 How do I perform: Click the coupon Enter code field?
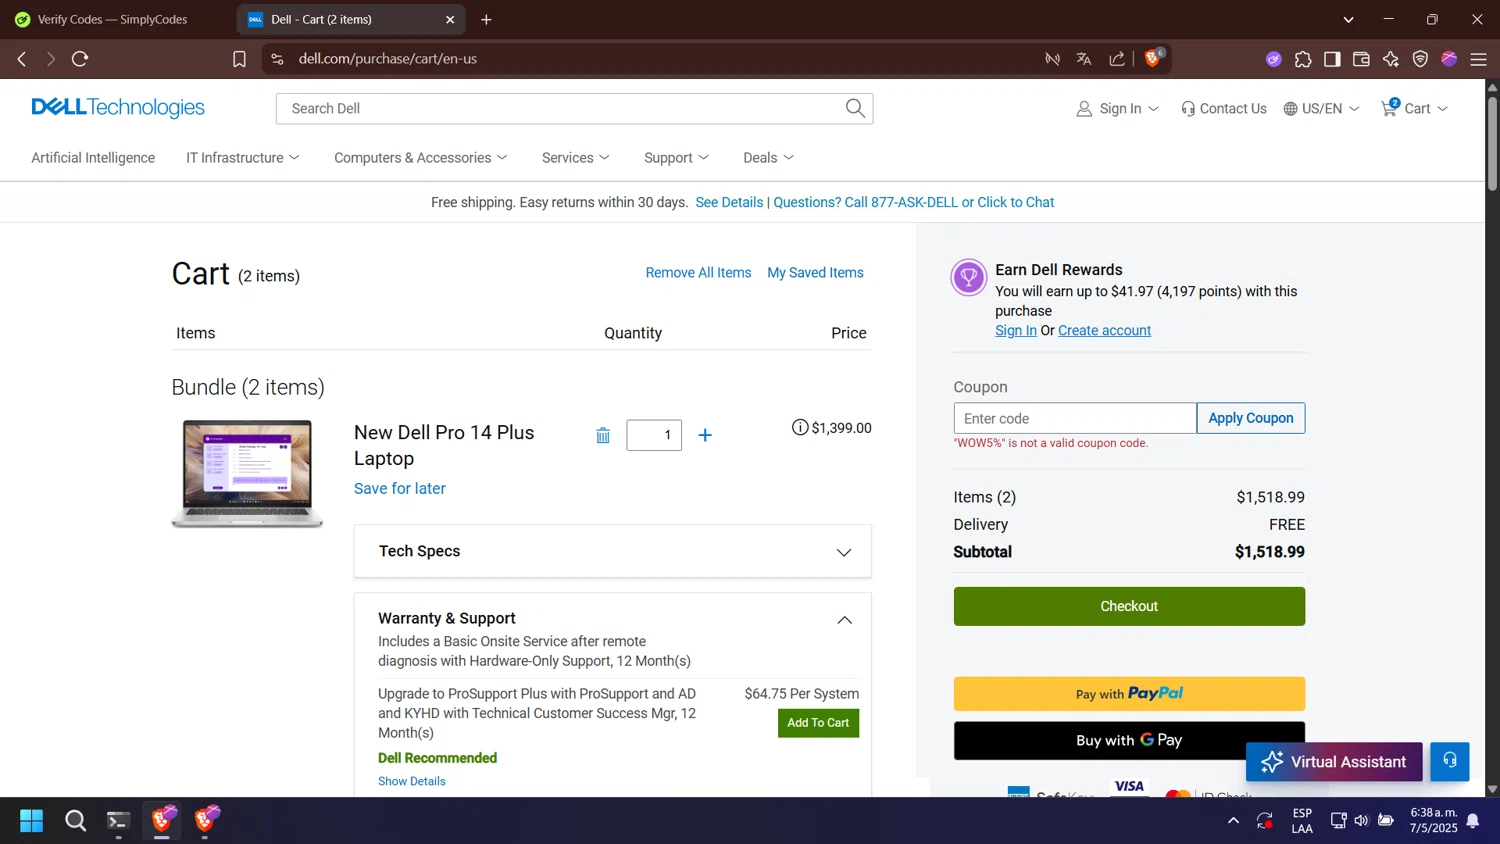[x=1075, y=418]
